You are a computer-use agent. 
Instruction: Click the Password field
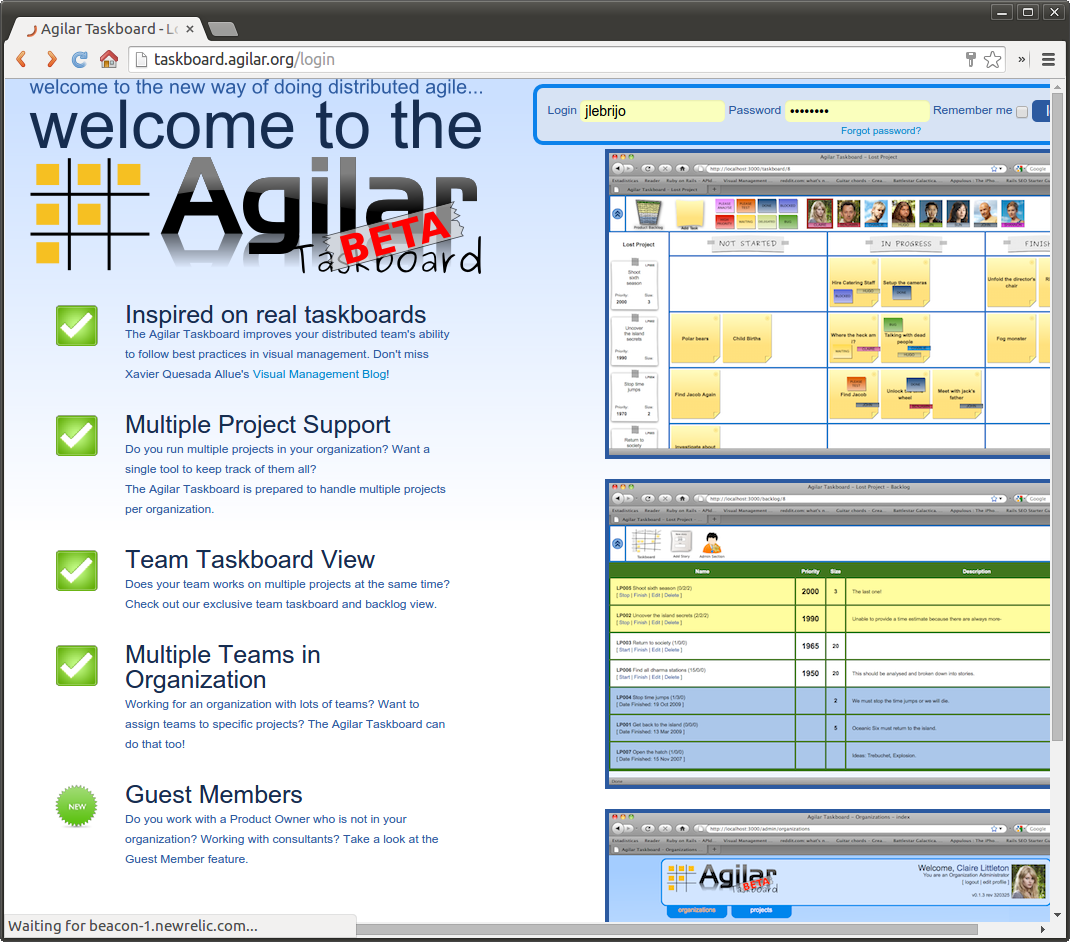(857, 111)
